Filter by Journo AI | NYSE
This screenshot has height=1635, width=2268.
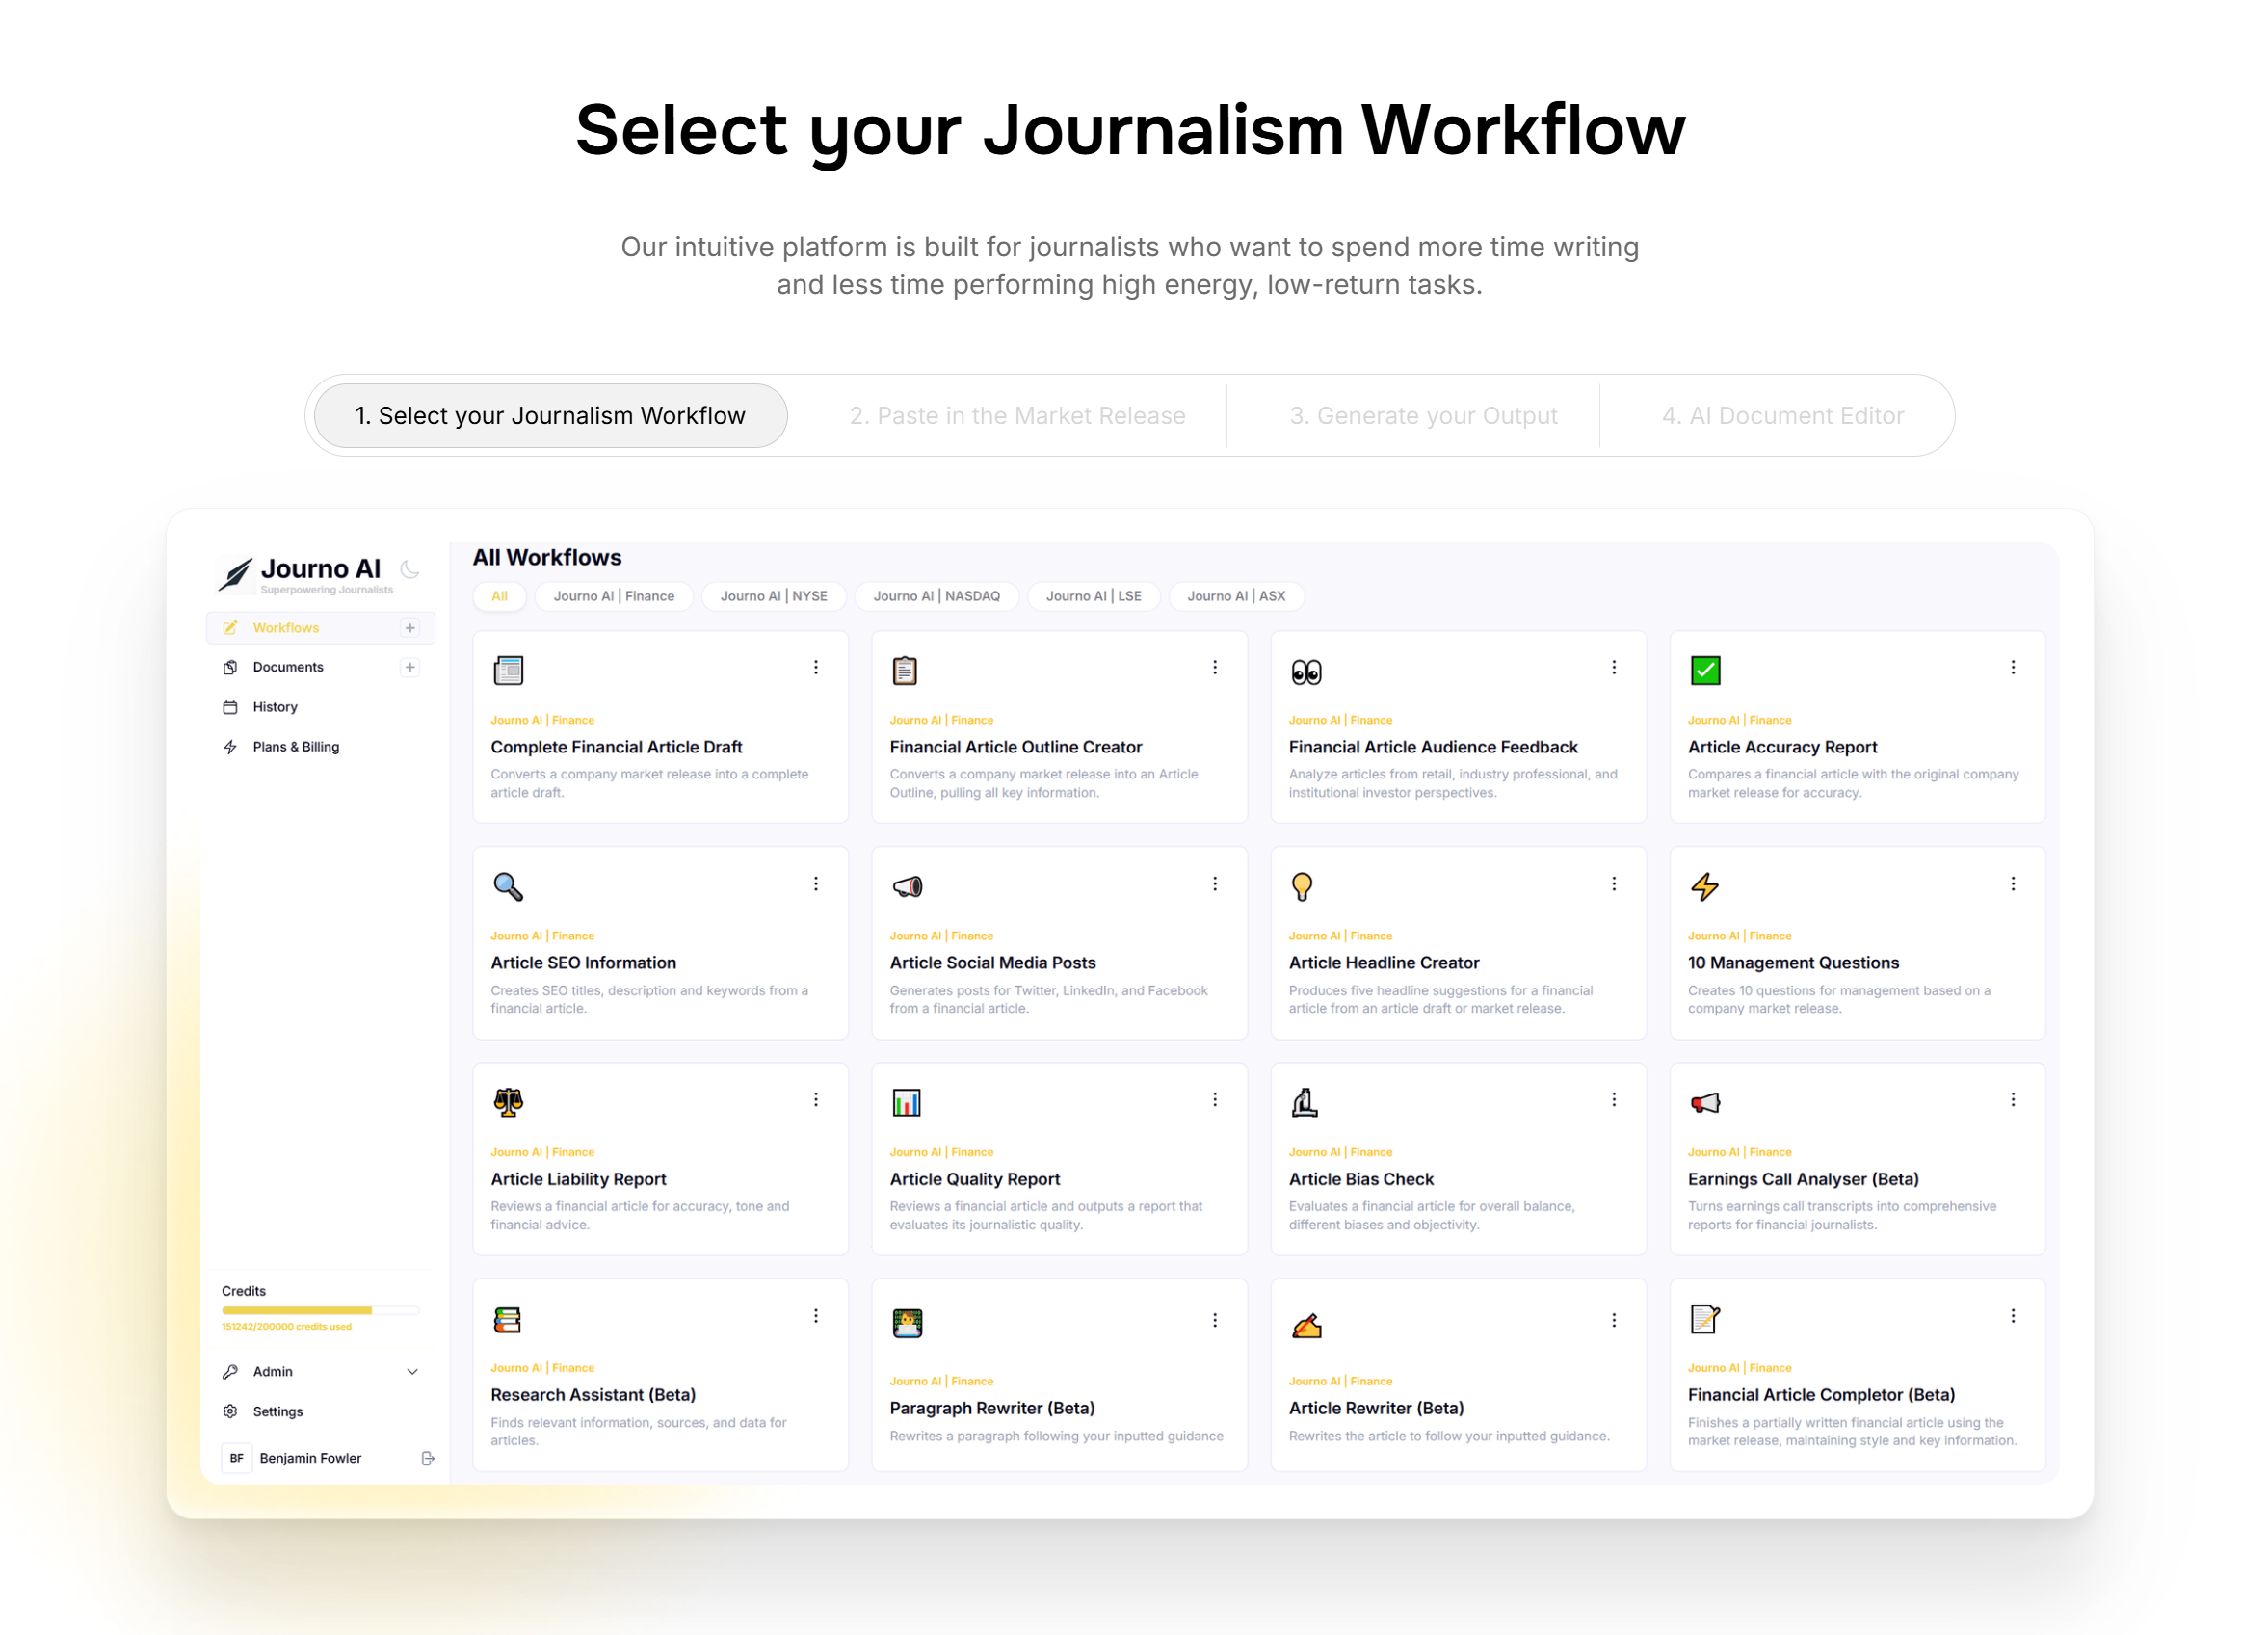tap(774, 596)
